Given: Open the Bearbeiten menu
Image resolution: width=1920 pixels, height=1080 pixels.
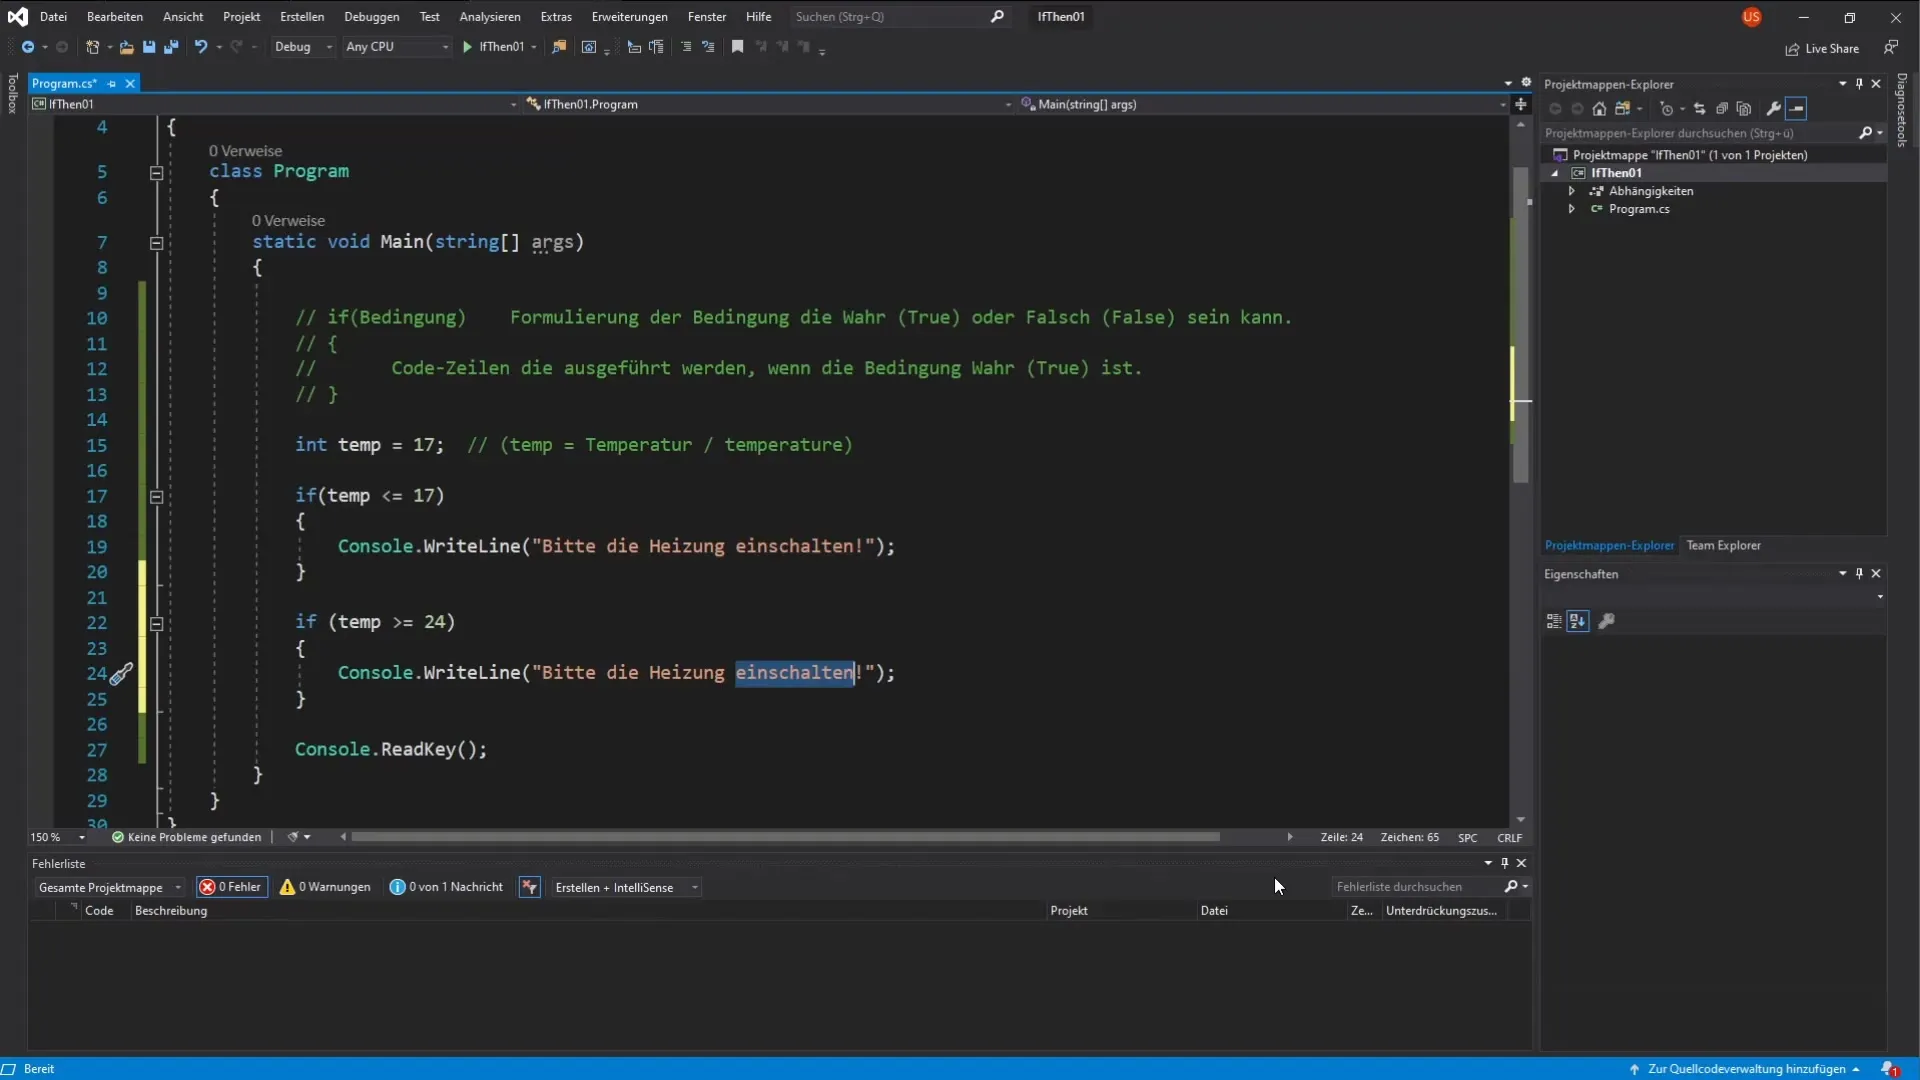Looking at the screenshot, I should tap(115, 17).
